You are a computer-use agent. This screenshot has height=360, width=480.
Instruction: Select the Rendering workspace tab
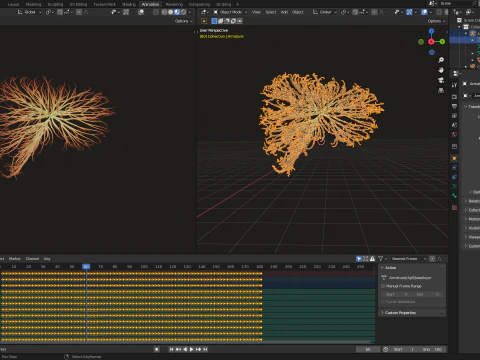(174, 4)
